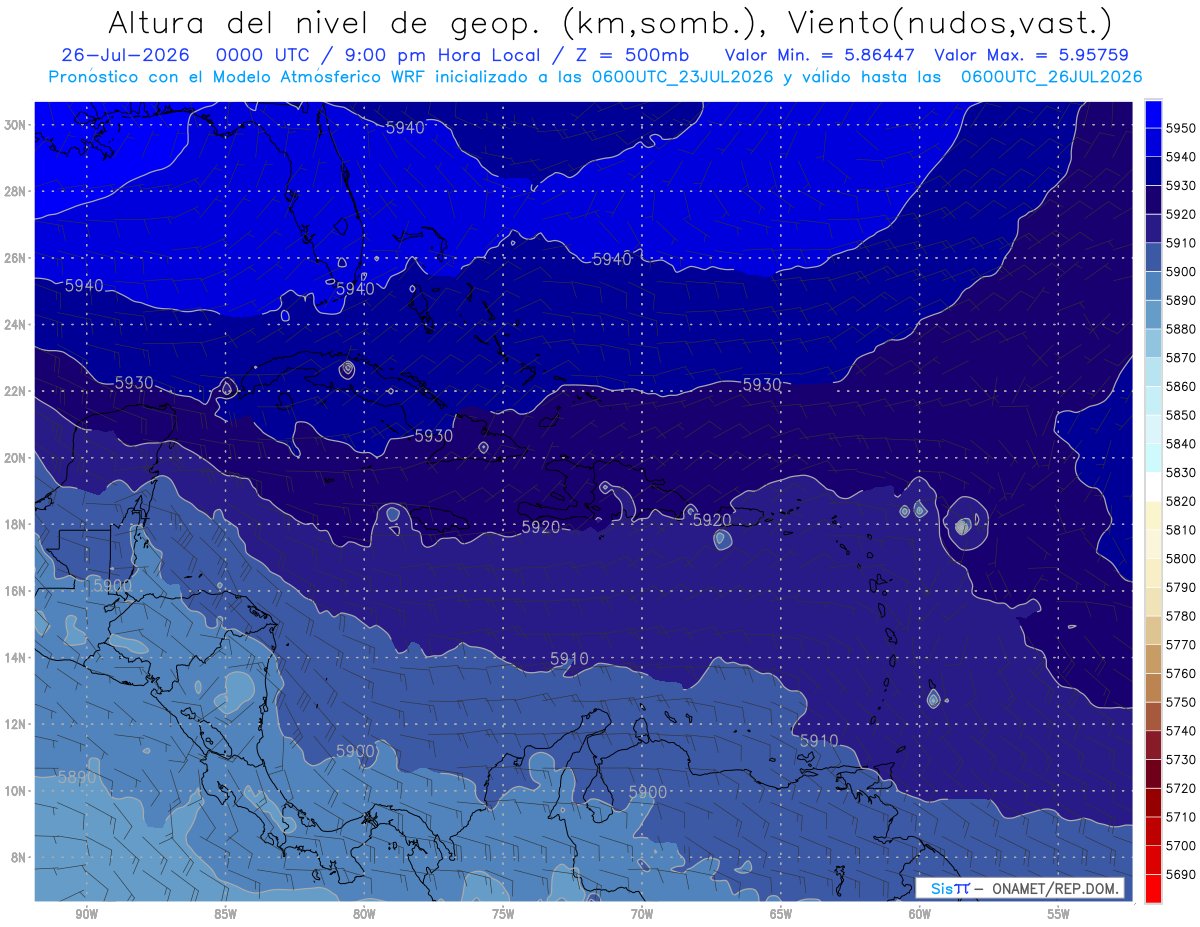Click the bright blue swatch above 5950
The image size is (1200, 927).
click(x=1153, y=113)
